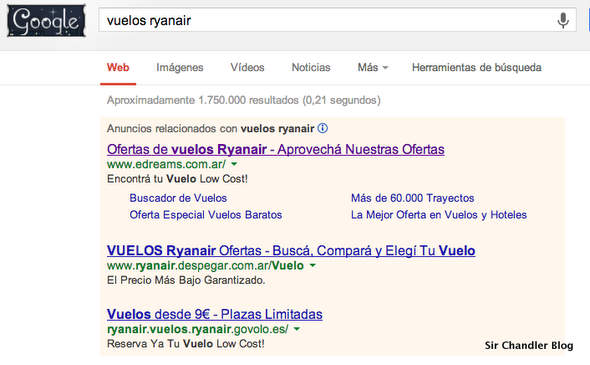Click the ryanair.vuelos.ryanair.govolo.es/ URL text
This screenshot has width=590, height=365.
tap(198, 329)
